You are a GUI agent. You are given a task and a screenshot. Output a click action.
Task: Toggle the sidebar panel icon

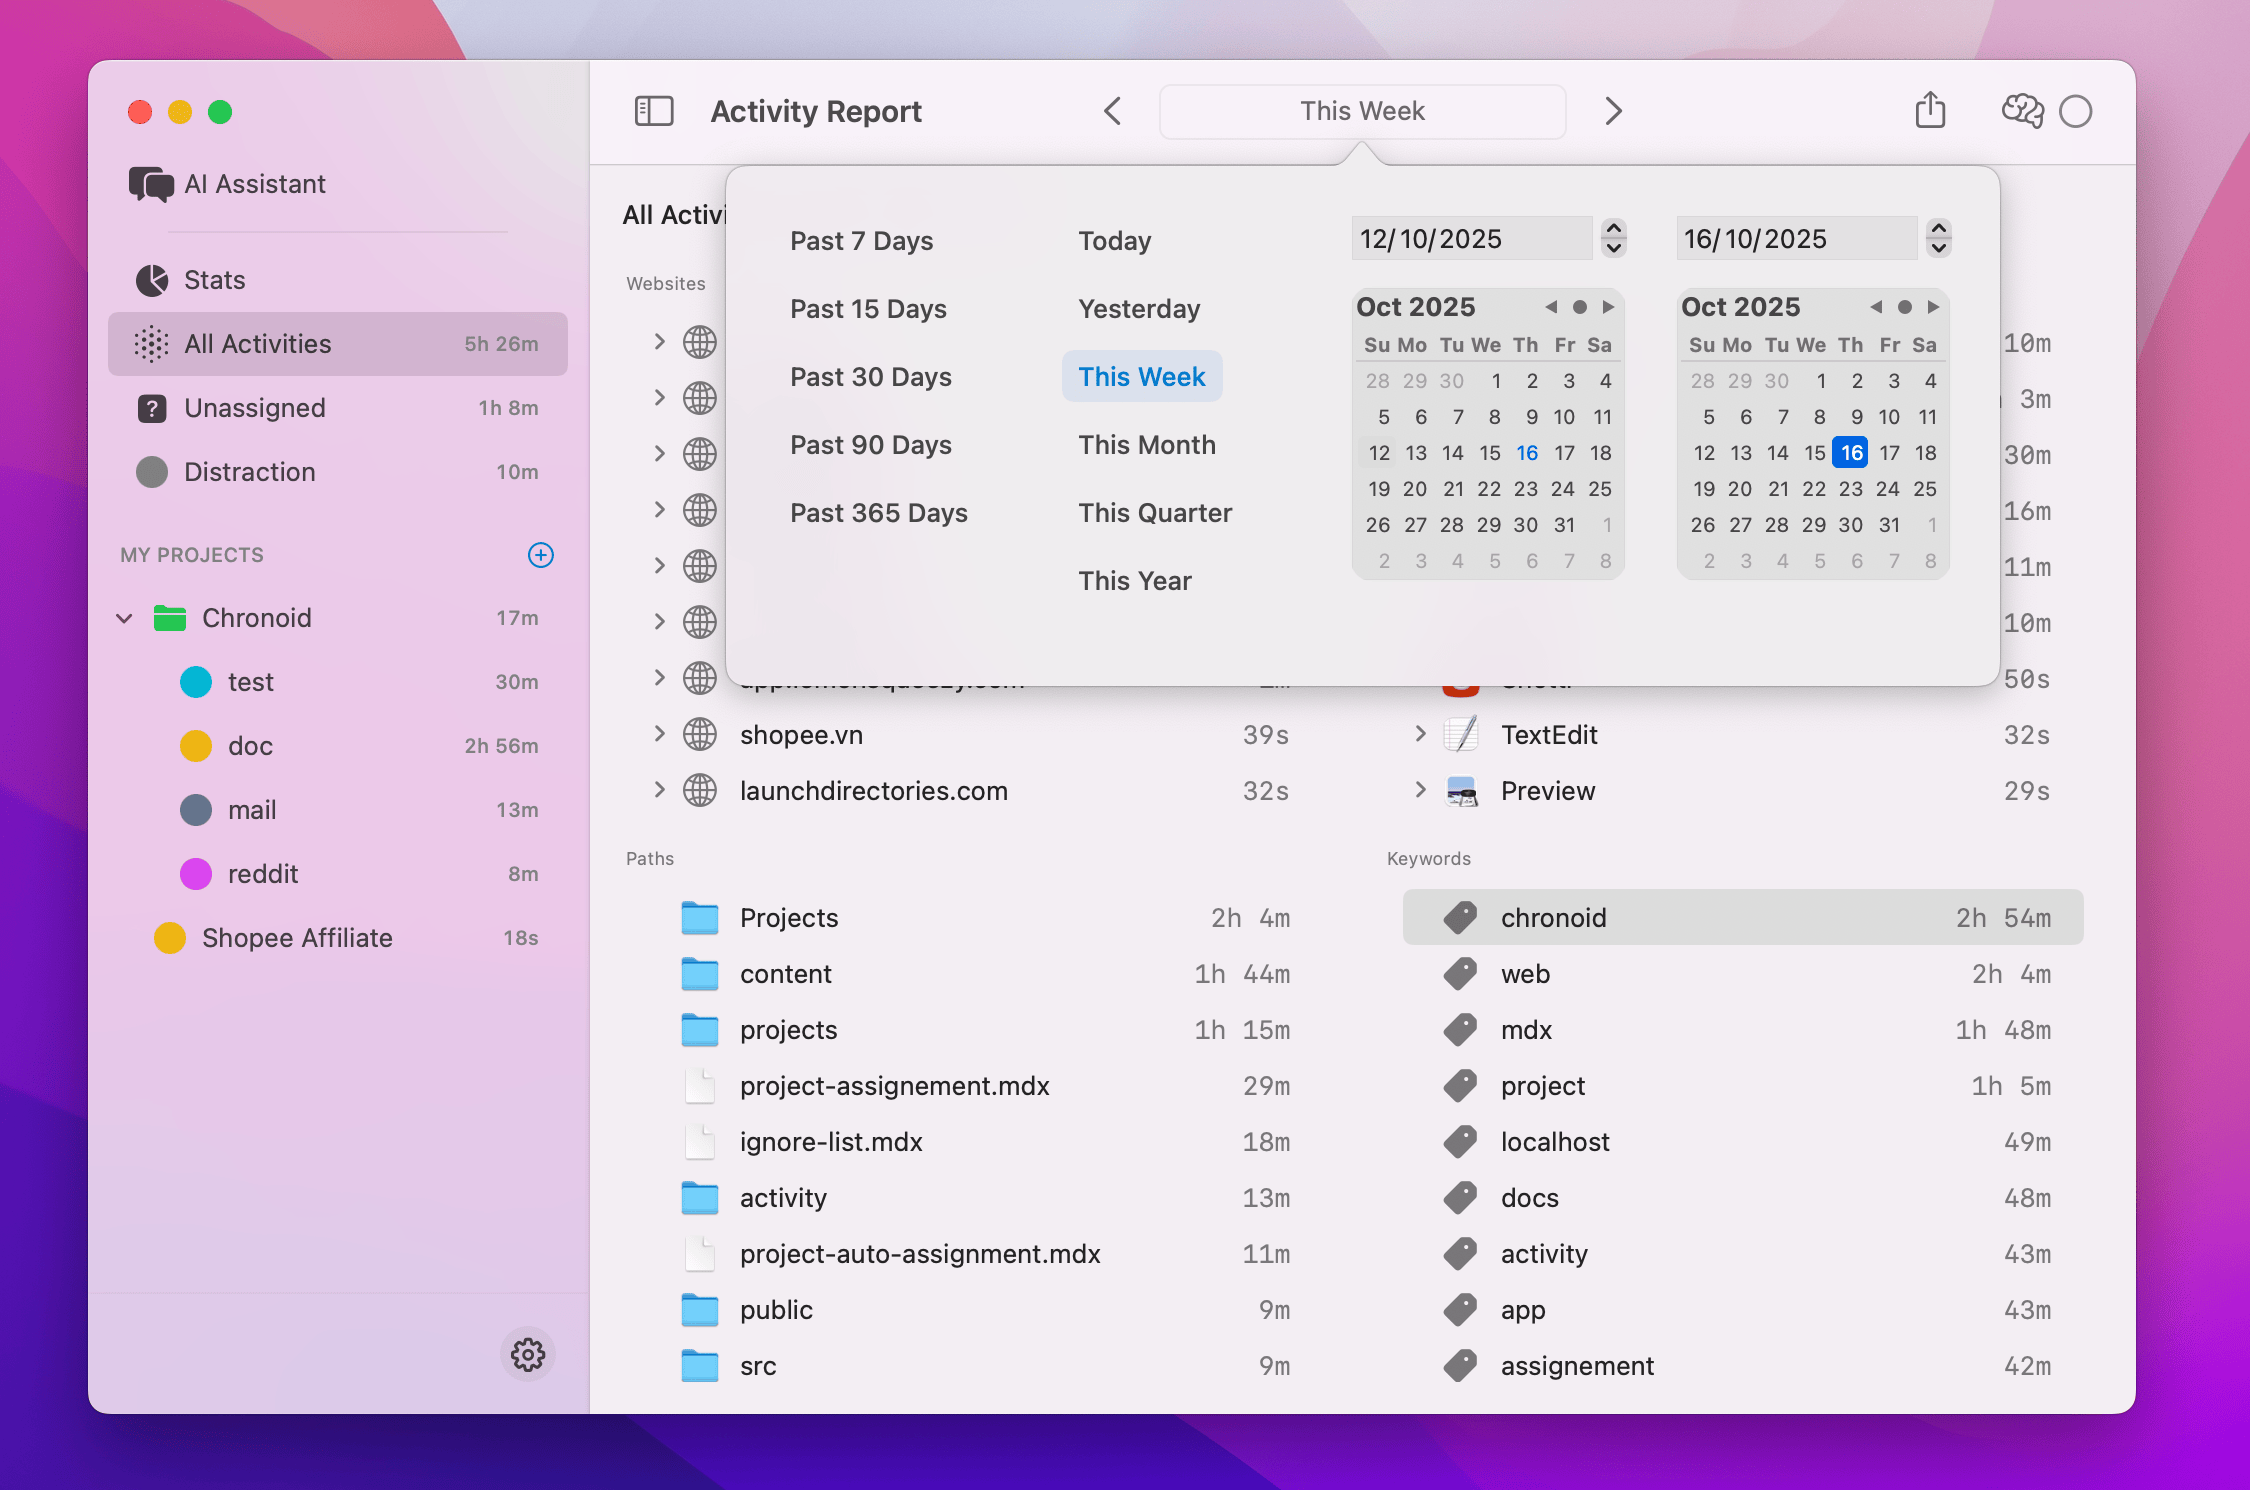(654, 111)
